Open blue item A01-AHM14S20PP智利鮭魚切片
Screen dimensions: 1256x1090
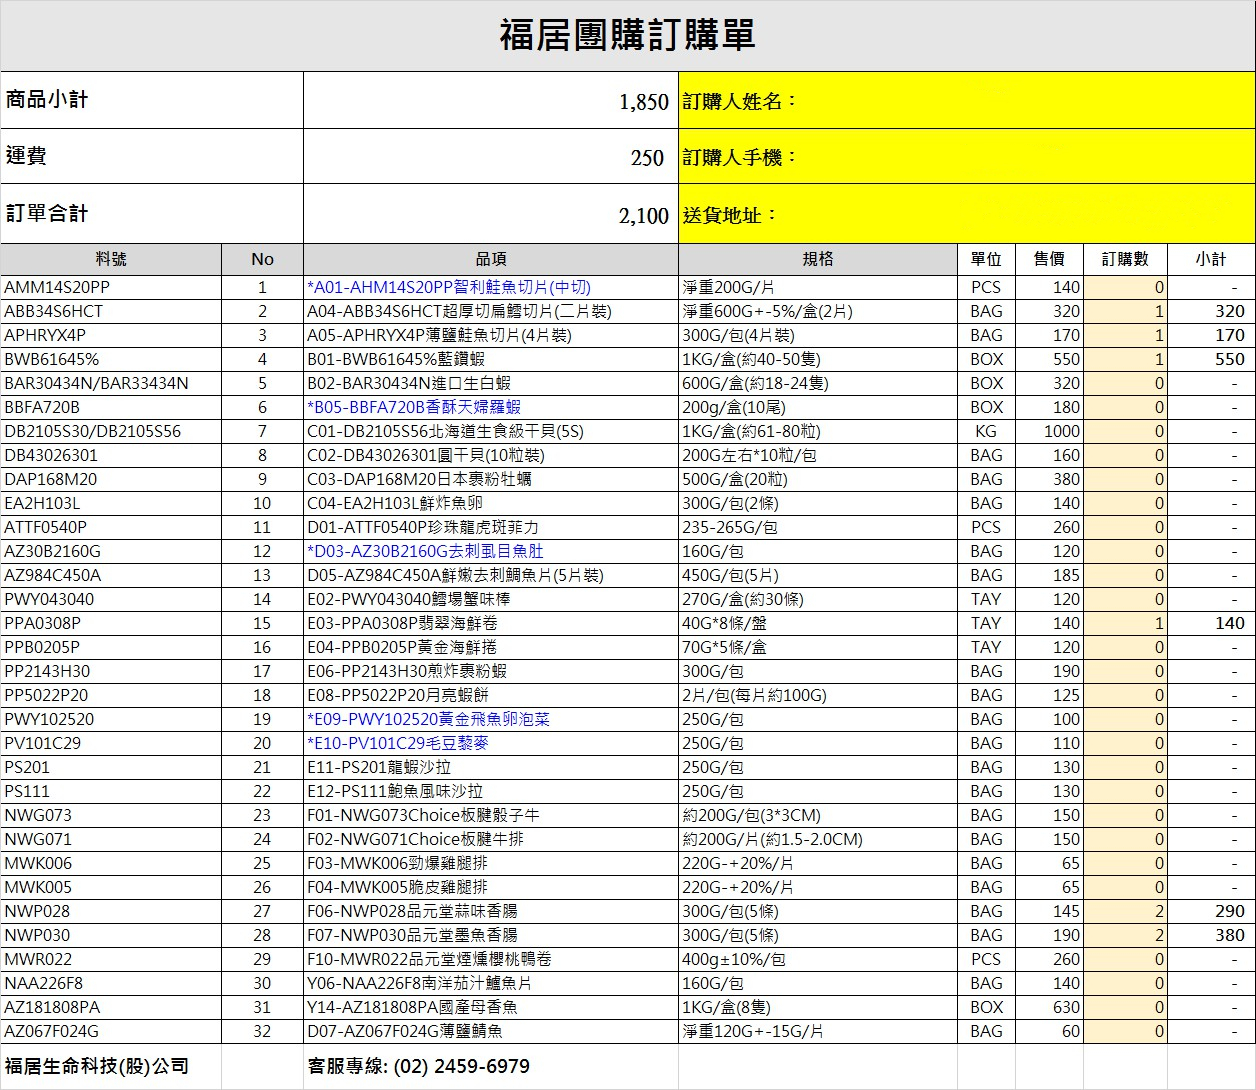click(x=449, y=287)
